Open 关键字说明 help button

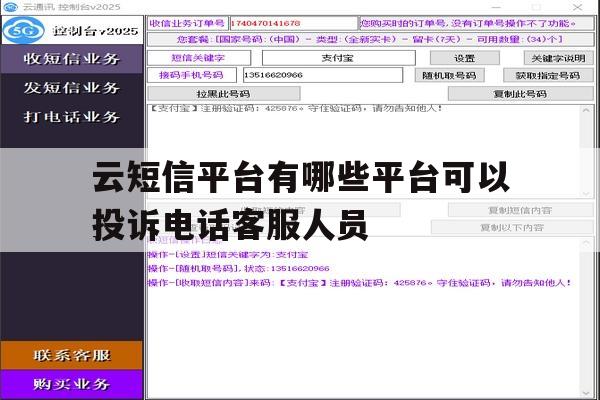pyautogui.click(x=558, y=58)
